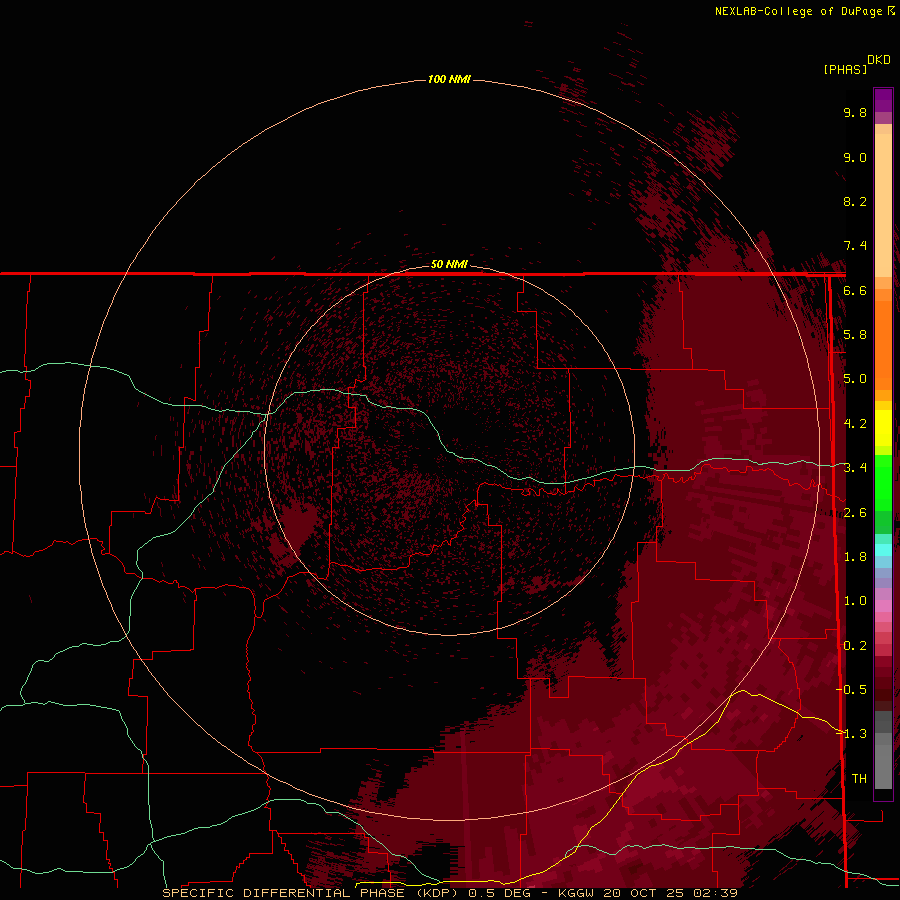
Task: Pick the cyan band beside 1.8 on scale
Action: point(883,550)
